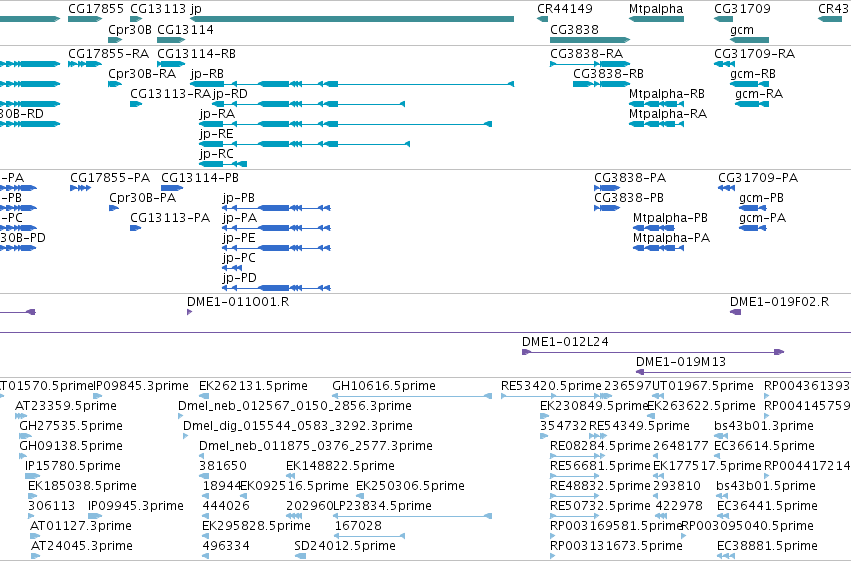The image size is (851, 561).
Task: Select transcript jp-RE
Action: [x=304, y=144]
